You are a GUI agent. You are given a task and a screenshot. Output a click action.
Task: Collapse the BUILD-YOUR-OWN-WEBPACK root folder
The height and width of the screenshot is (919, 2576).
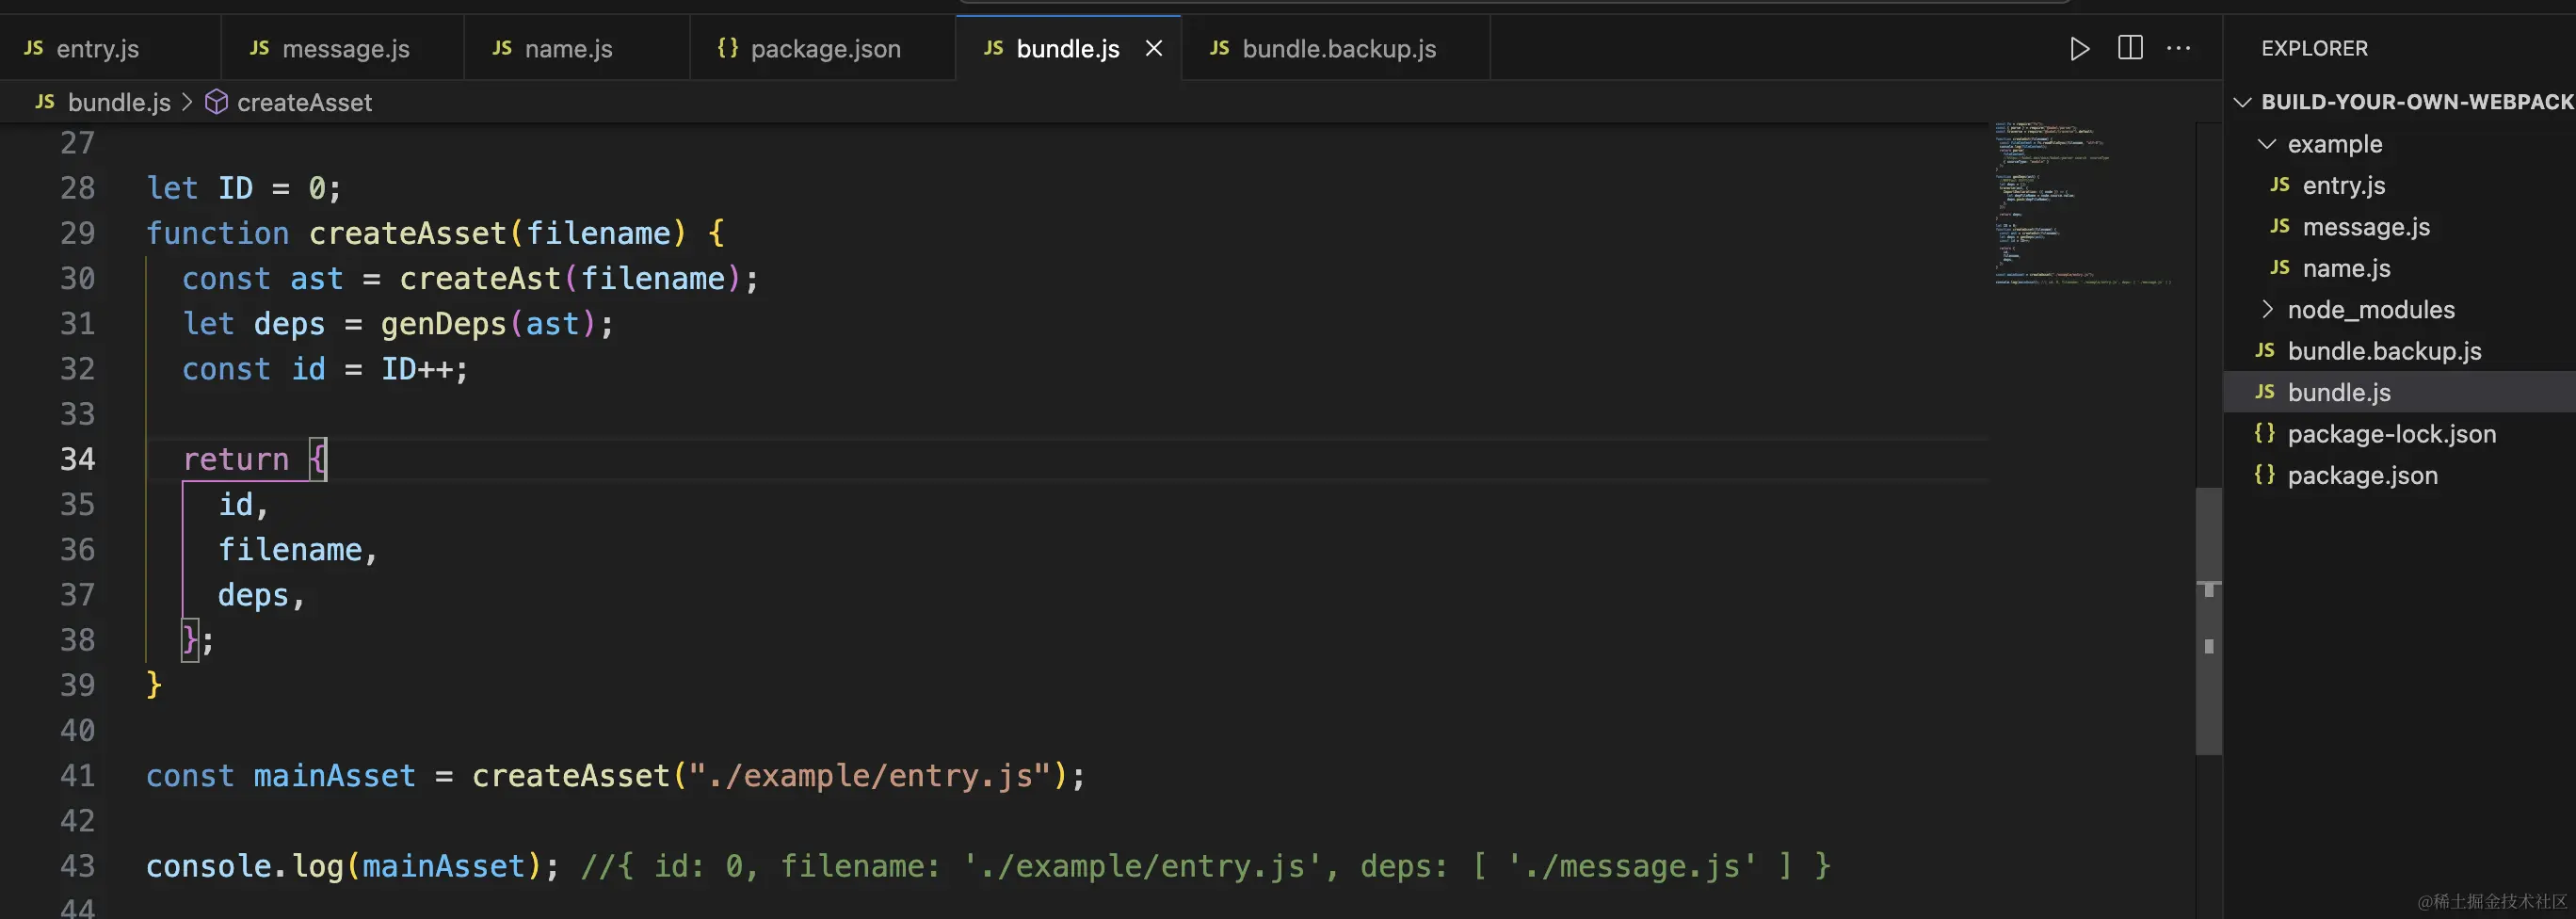(x=2243, y=102)
